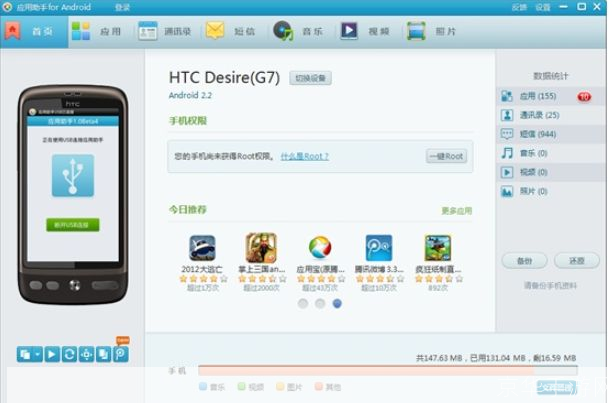Viewport: 612px width, 403px height.
Task: Select the third recommendation page dot
Action: (337, 304)
